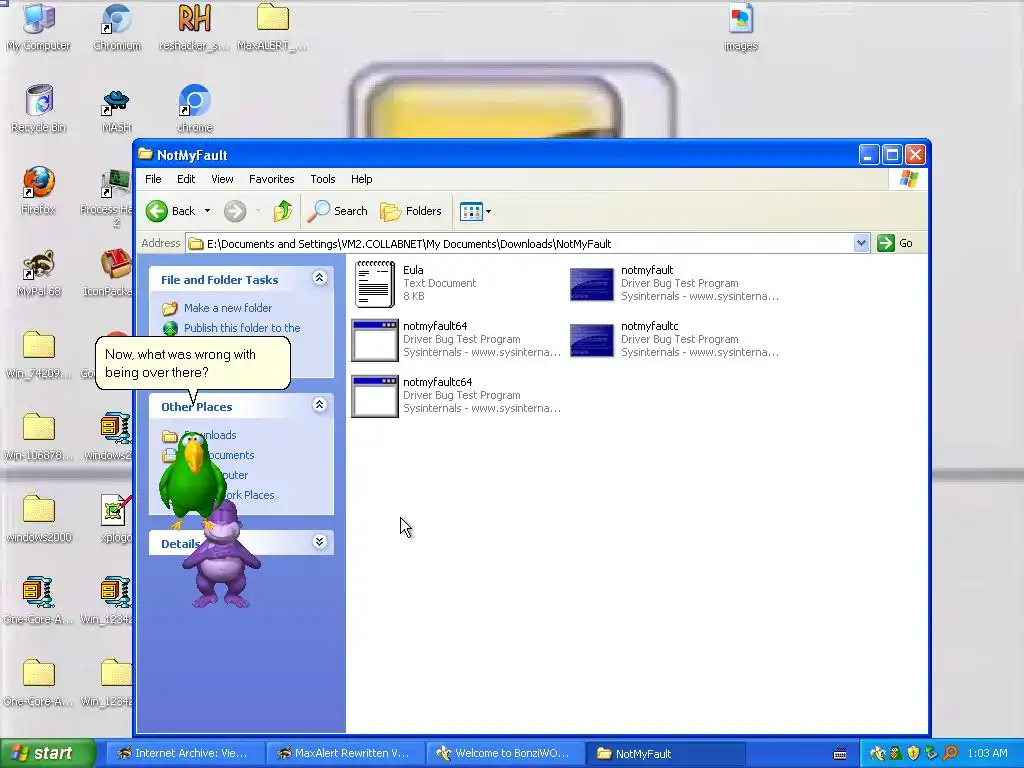Collapse File and Folder Tasks panel
This screenshot has width=1024, height=768.
319,278
